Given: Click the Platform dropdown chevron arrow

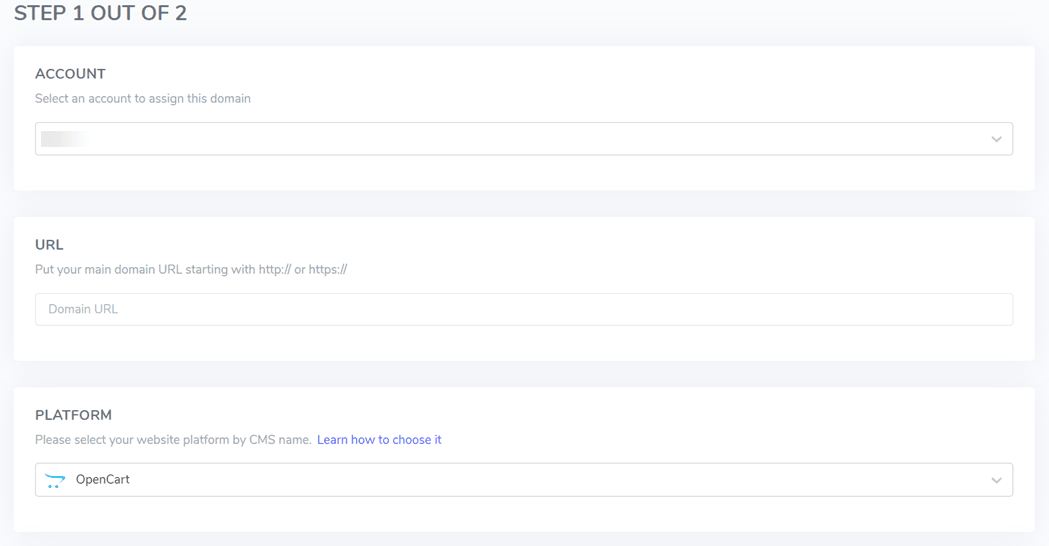Looking at the screenshot, I should coord(996,480).
